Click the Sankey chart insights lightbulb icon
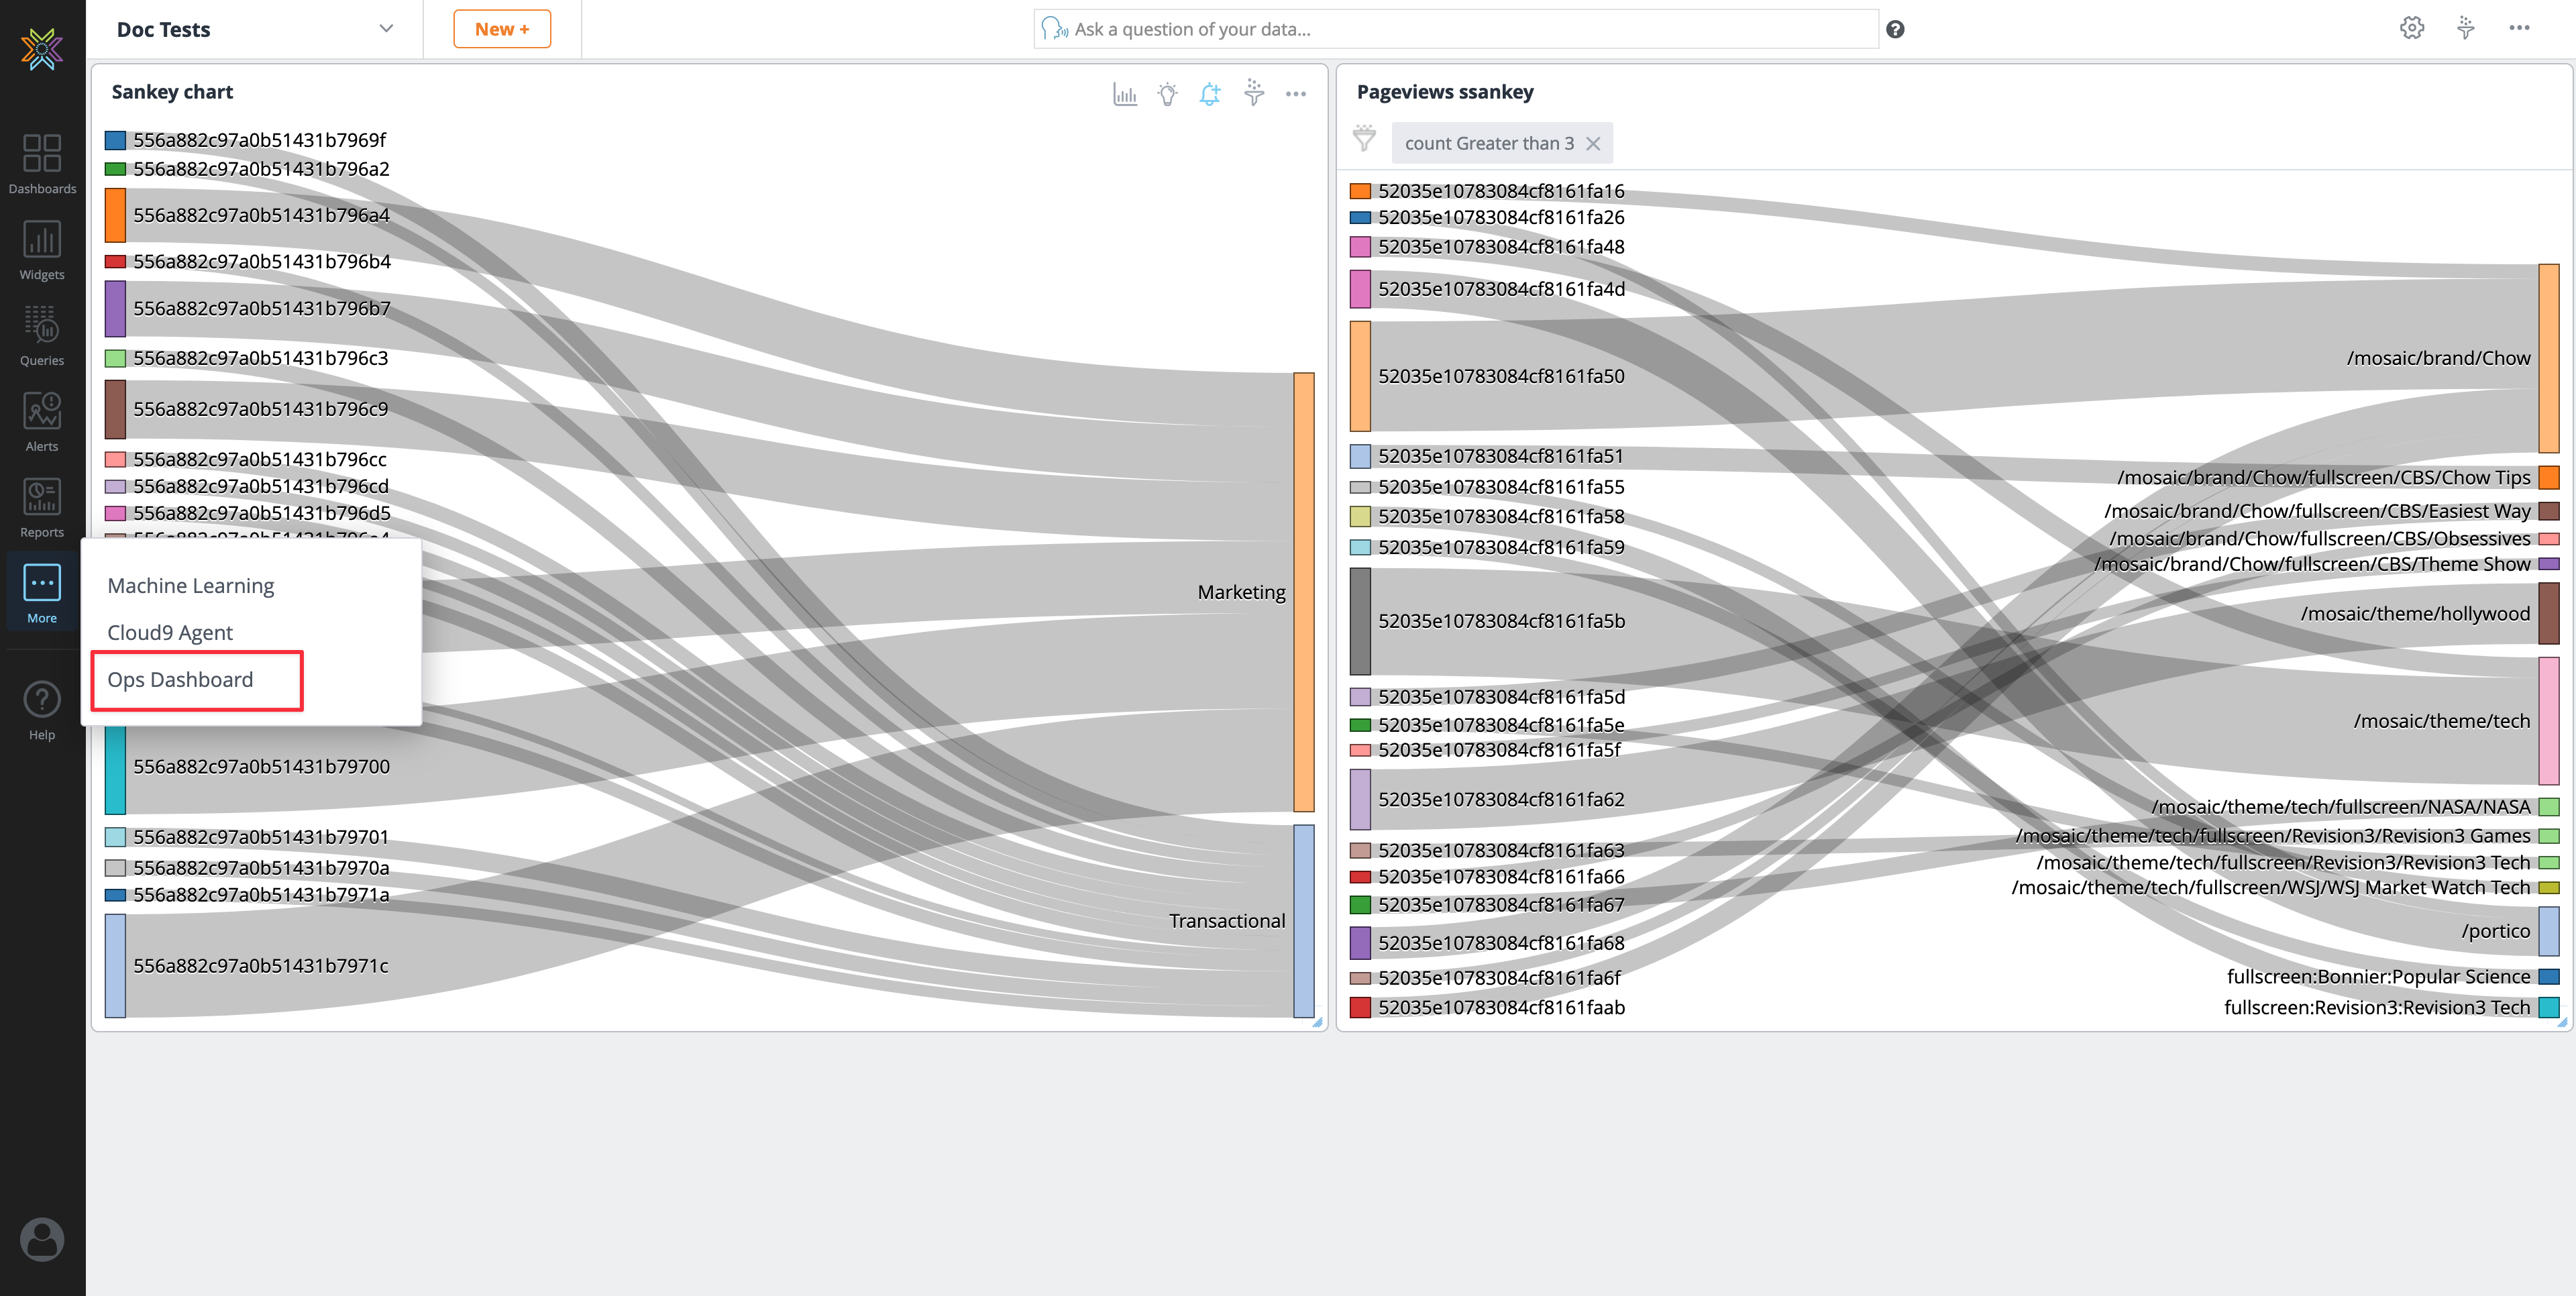The image size is (2576, 1296). pyautogui.click(x=1167, y=94)
